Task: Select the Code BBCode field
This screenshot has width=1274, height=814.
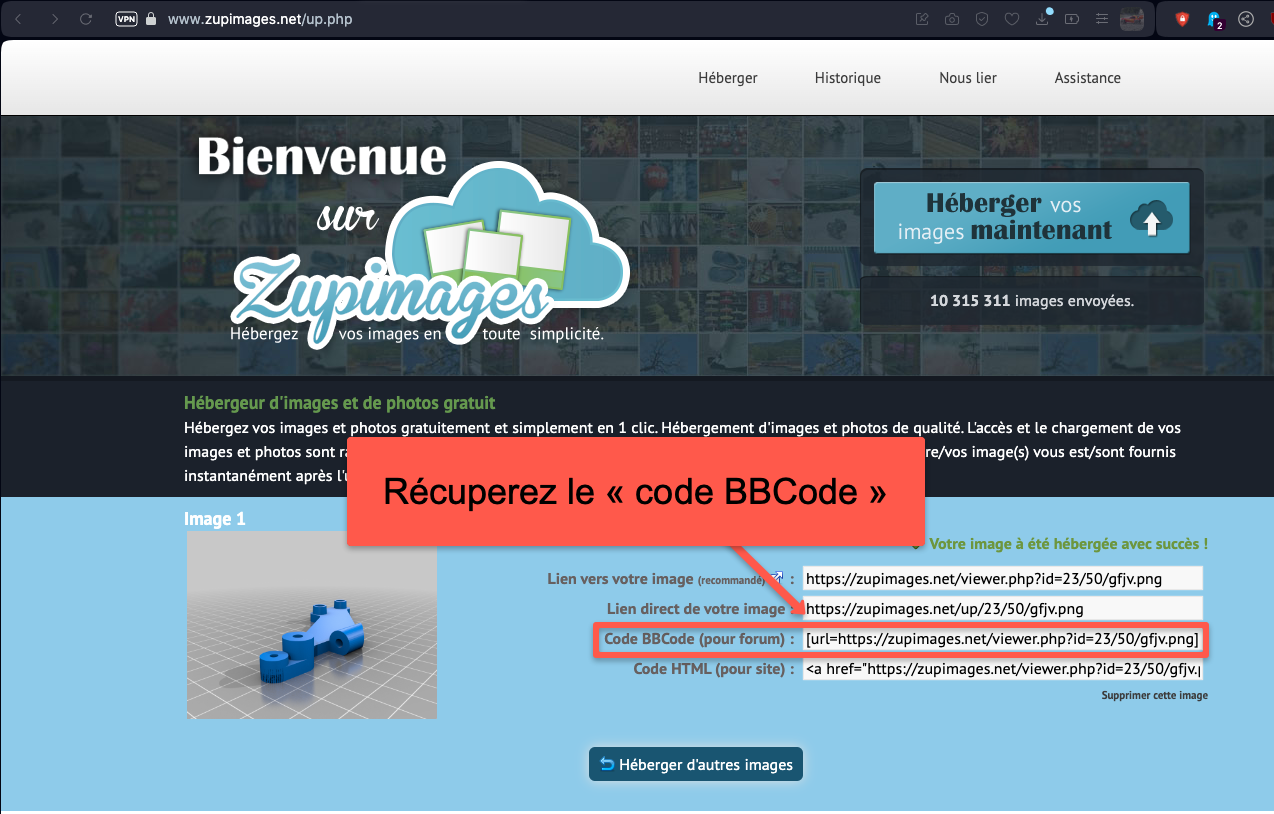Action: pos(1002,638)
